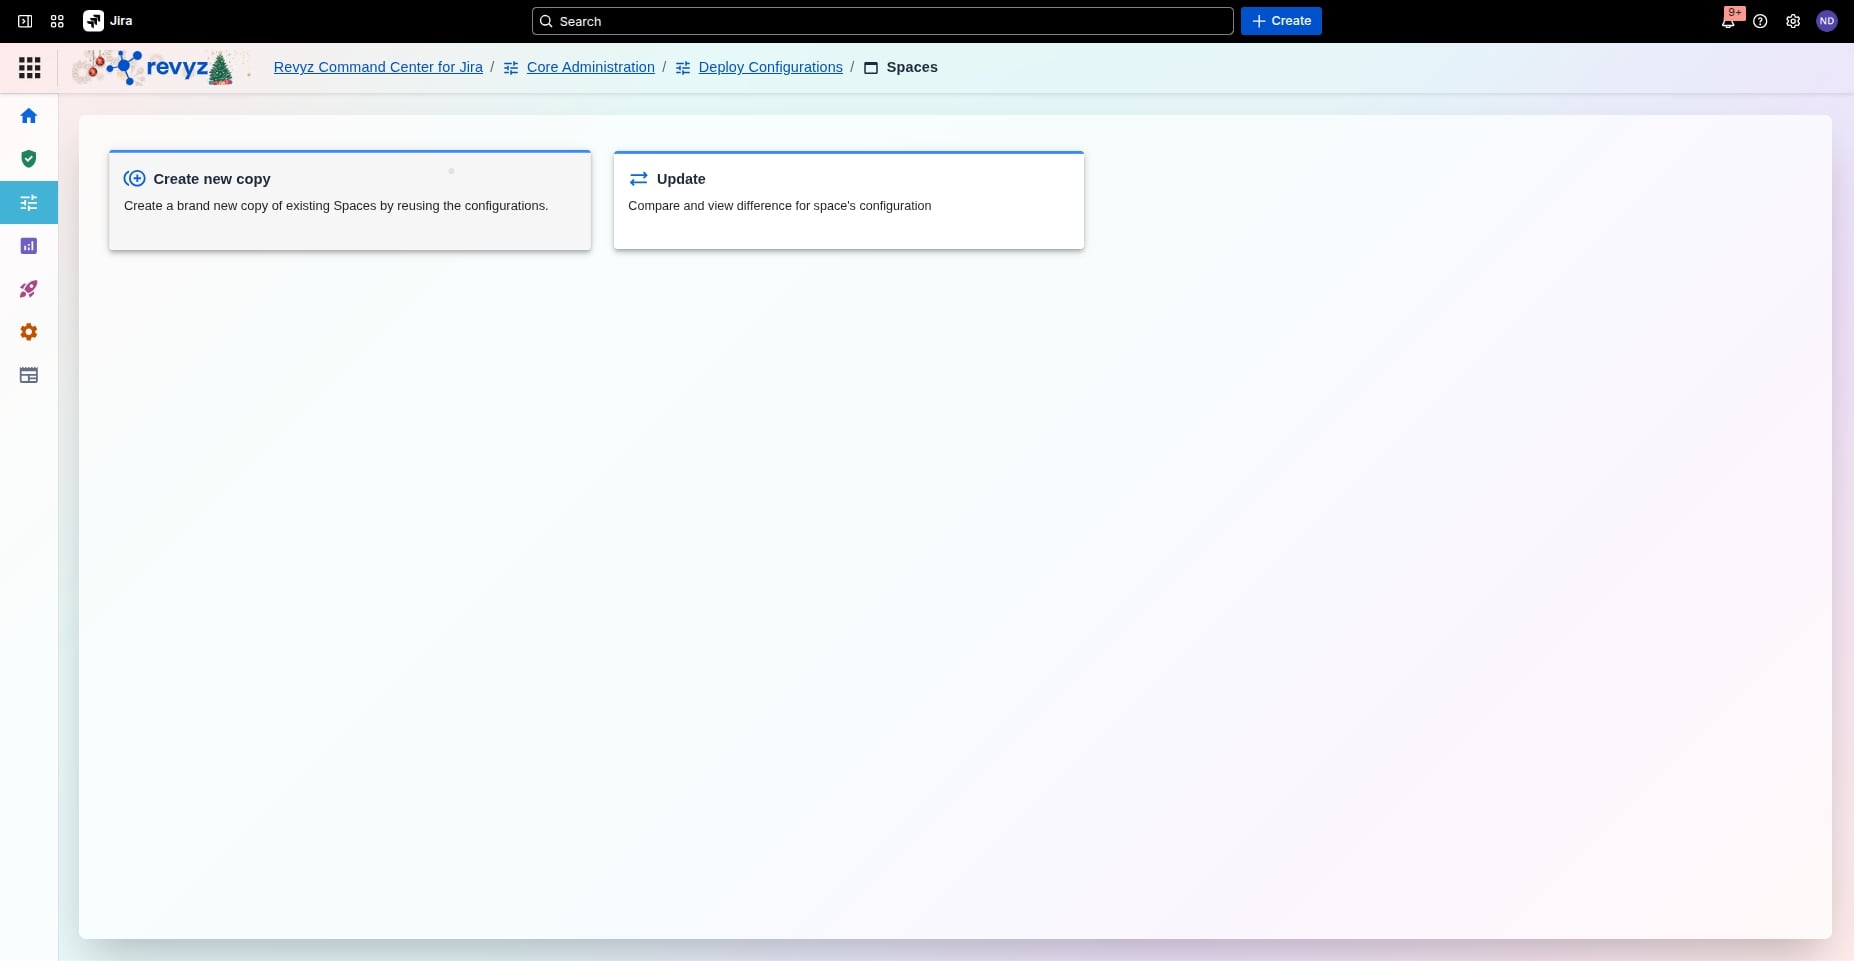Open the purple chart reports icon
This screenshot has width=1854, height=961.
pyautogui.click(x=29, y=246)
